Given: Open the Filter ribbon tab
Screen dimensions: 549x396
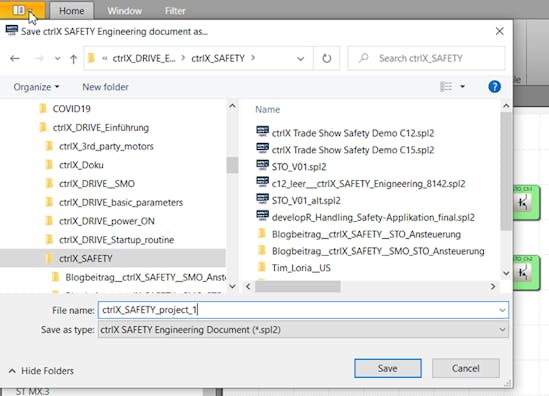Looking at the screenshot, I should 175,11.
